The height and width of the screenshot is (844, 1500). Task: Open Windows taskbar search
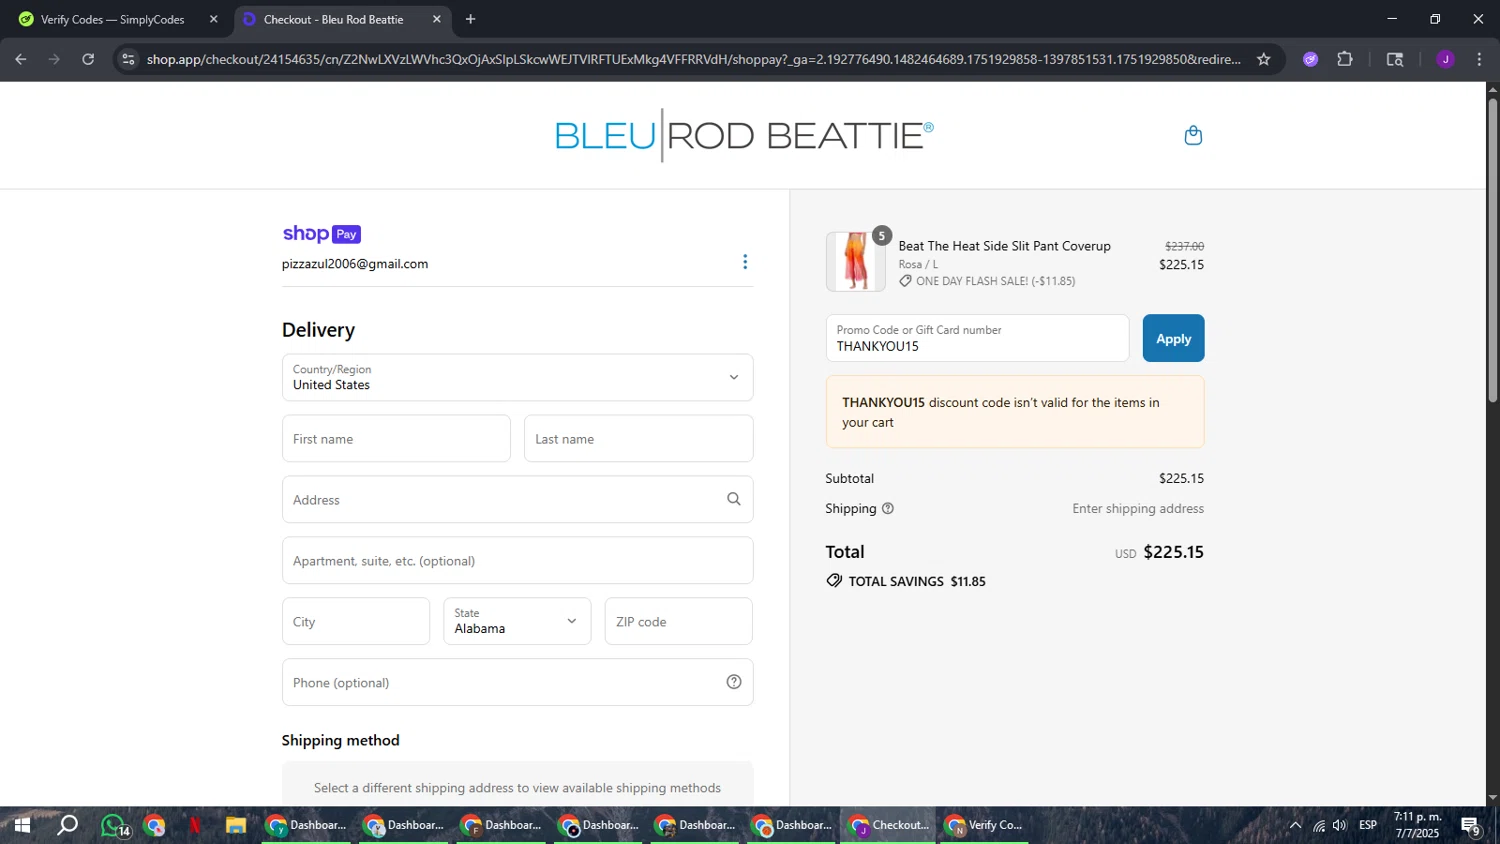click(x=67, y=826)
